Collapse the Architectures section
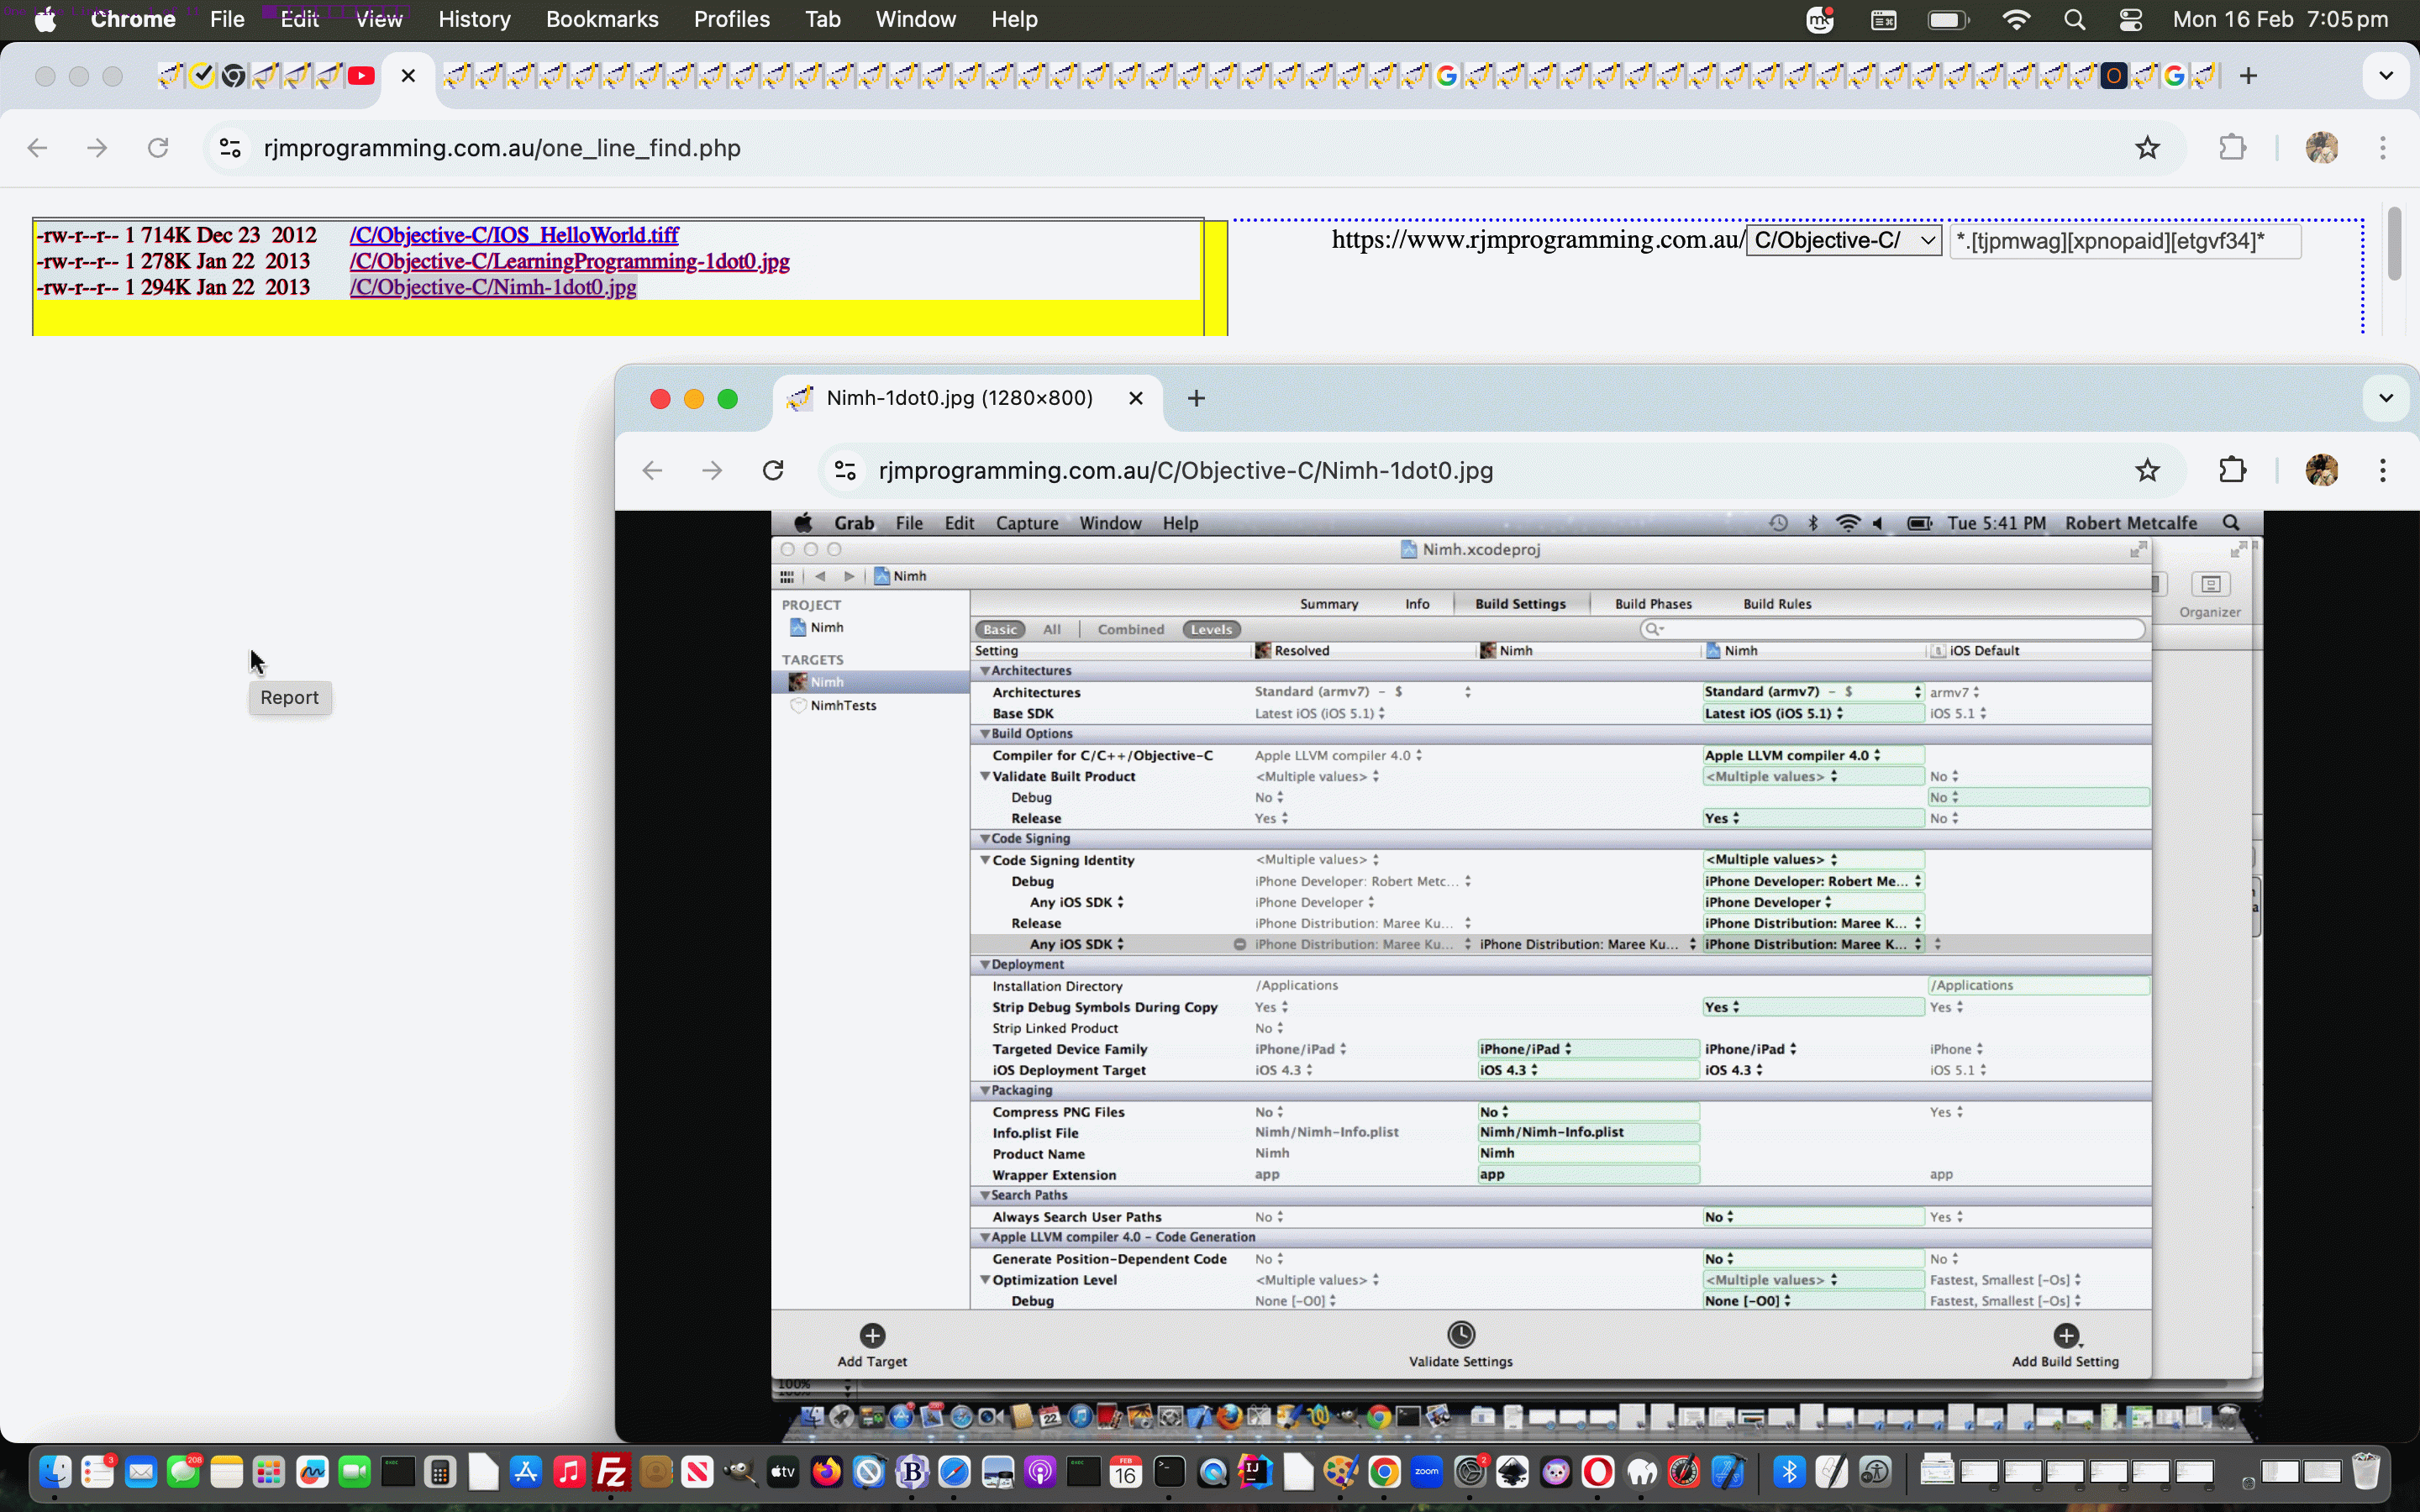 click(x=985, y=670)
